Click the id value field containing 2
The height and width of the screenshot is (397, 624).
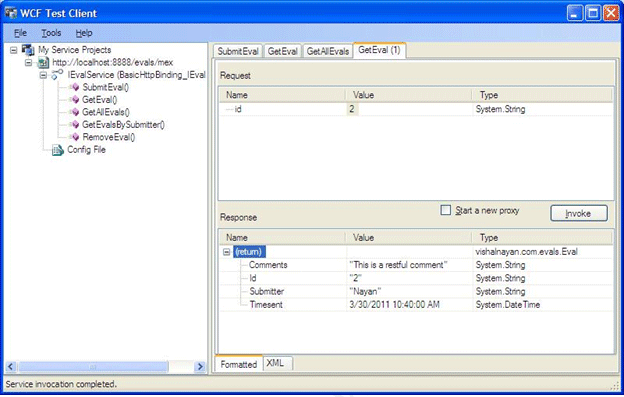point(409,109)
